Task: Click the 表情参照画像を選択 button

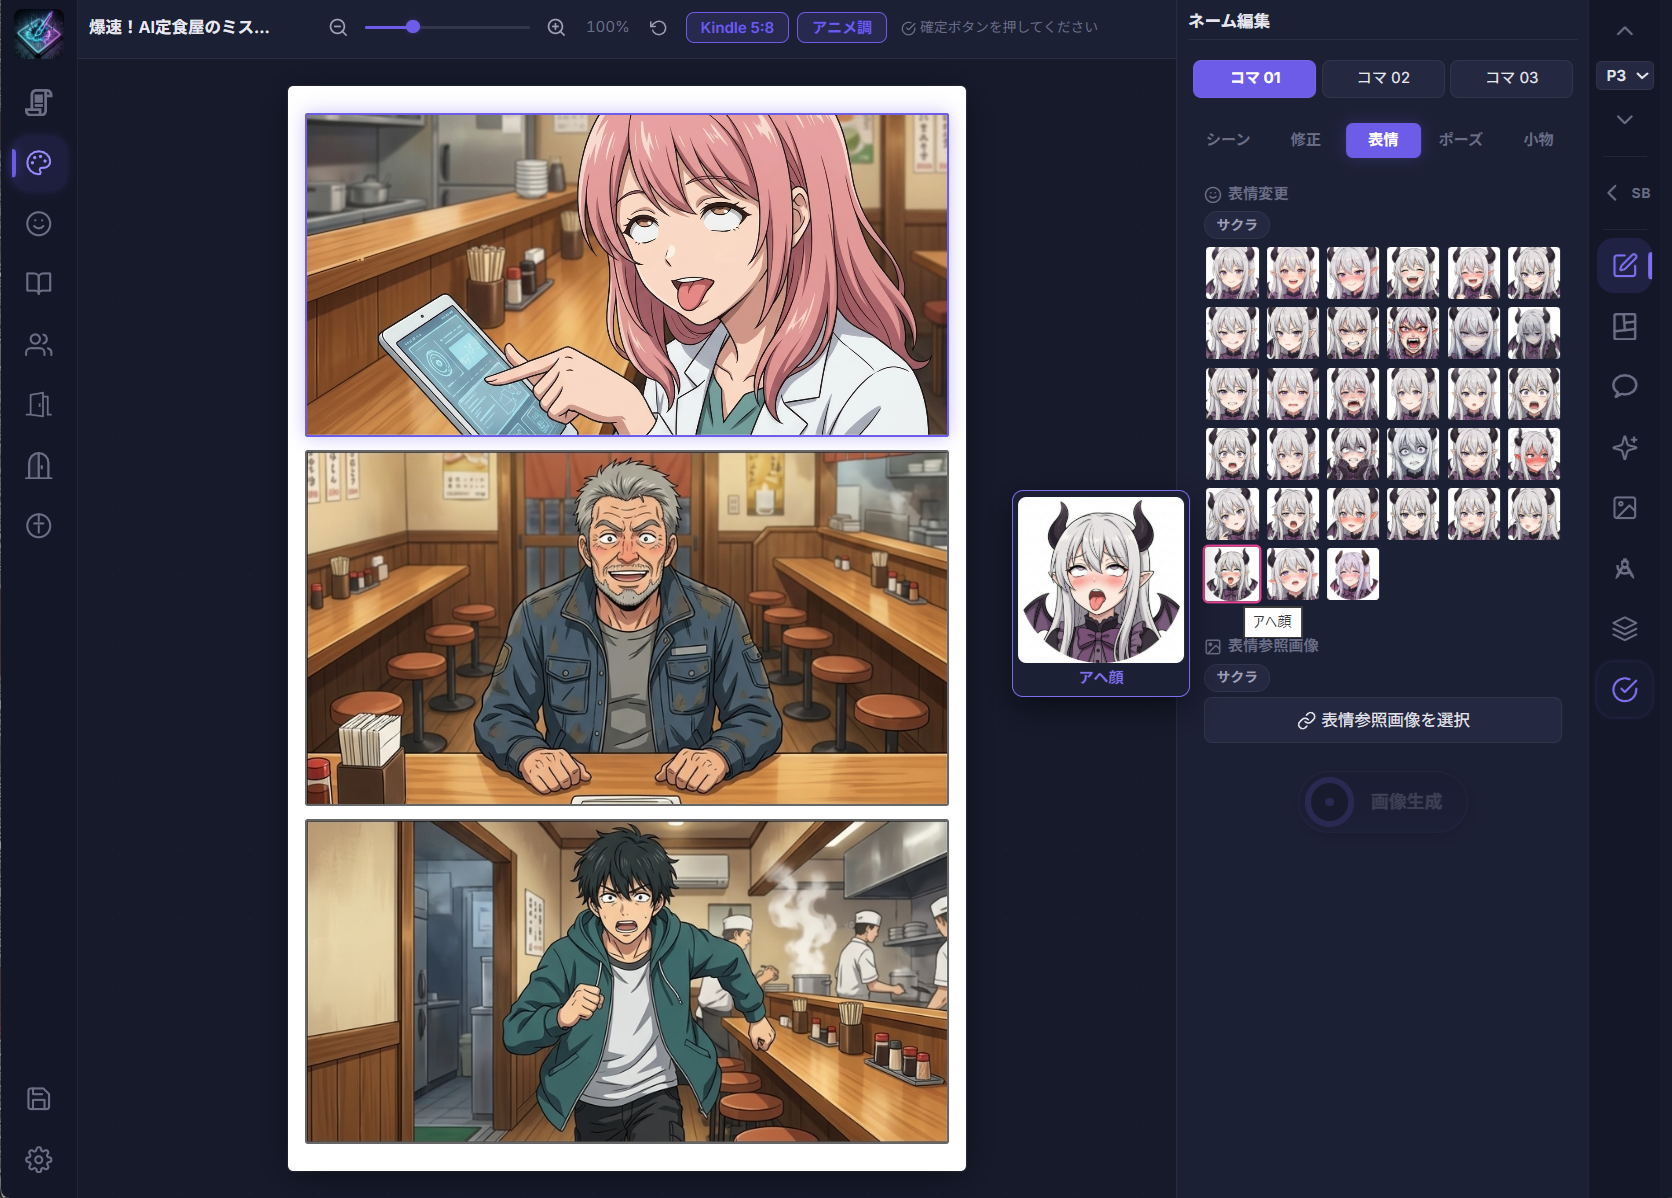Action: pos(1383,720)
